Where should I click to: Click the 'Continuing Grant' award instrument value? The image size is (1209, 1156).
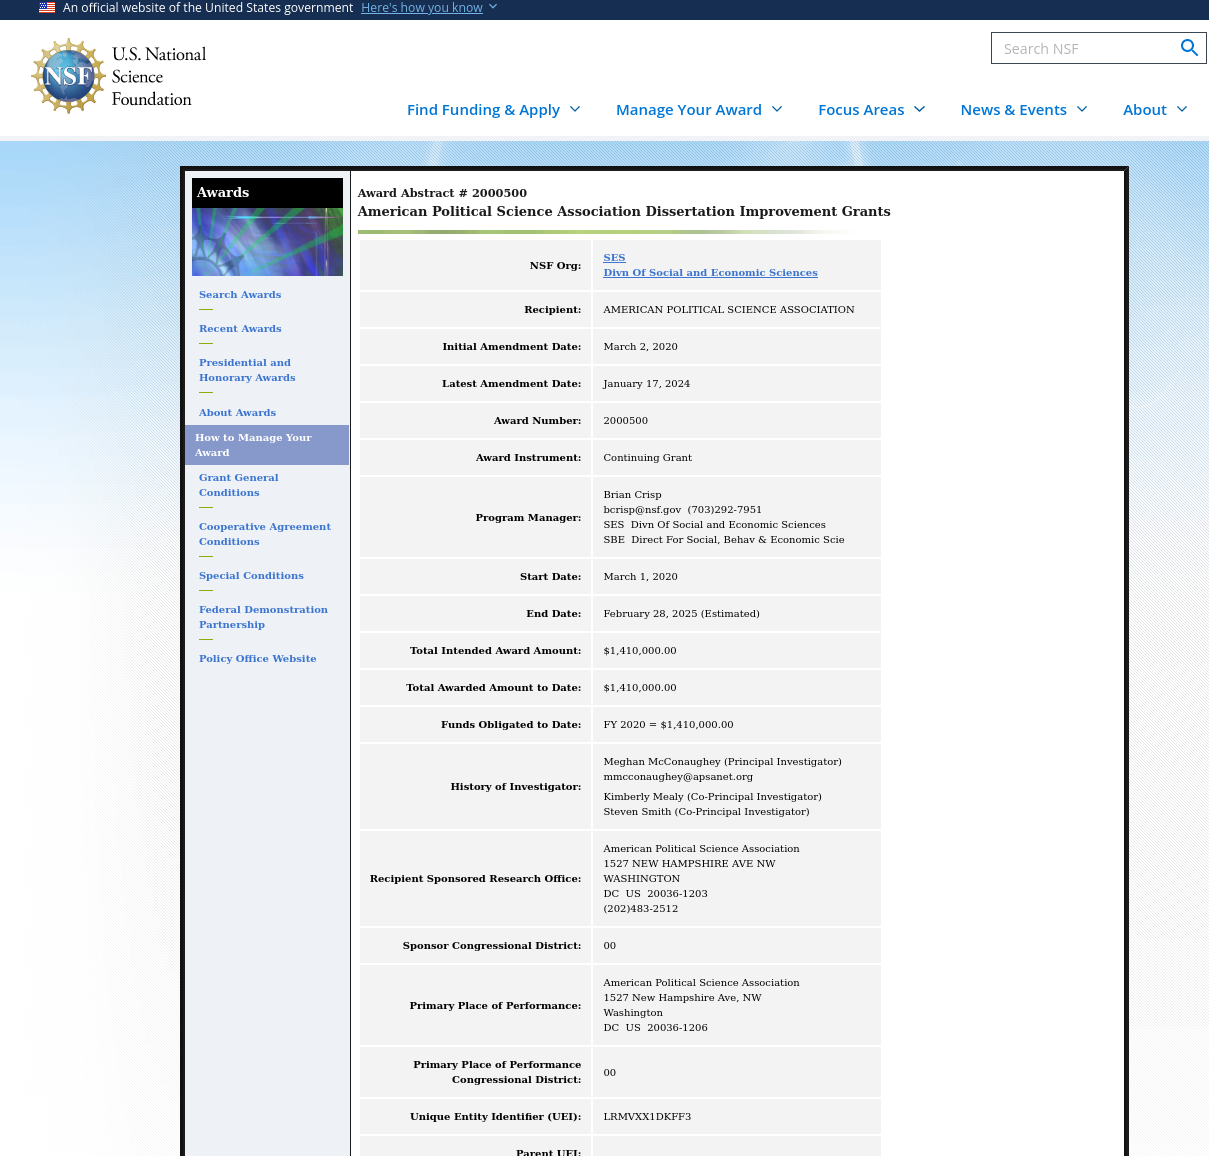647,458
